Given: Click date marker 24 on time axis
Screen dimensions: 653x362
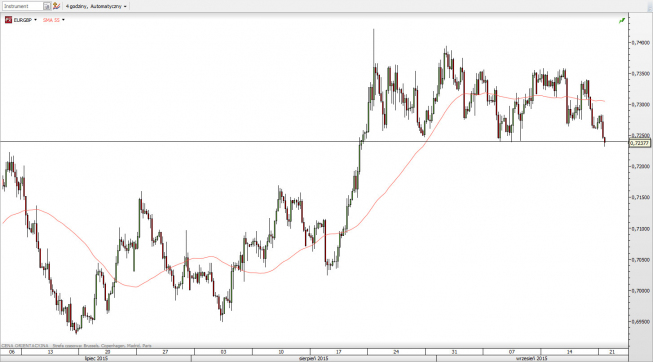Looking at the screenshot, I should coord(396,352).
